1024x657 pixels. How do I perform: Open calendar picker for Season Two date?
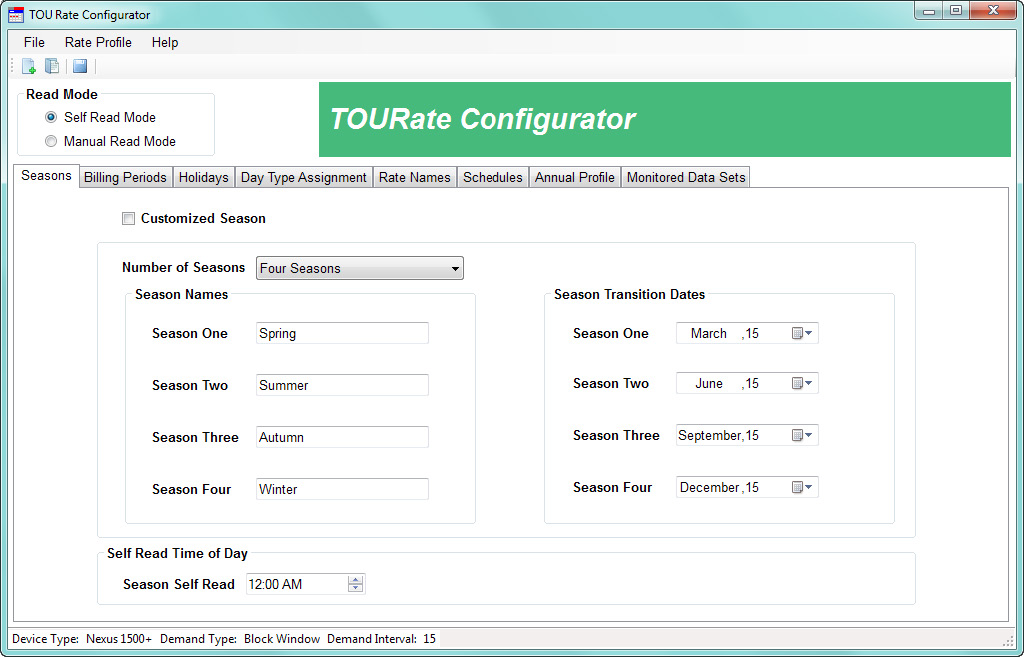click(802, 383)
